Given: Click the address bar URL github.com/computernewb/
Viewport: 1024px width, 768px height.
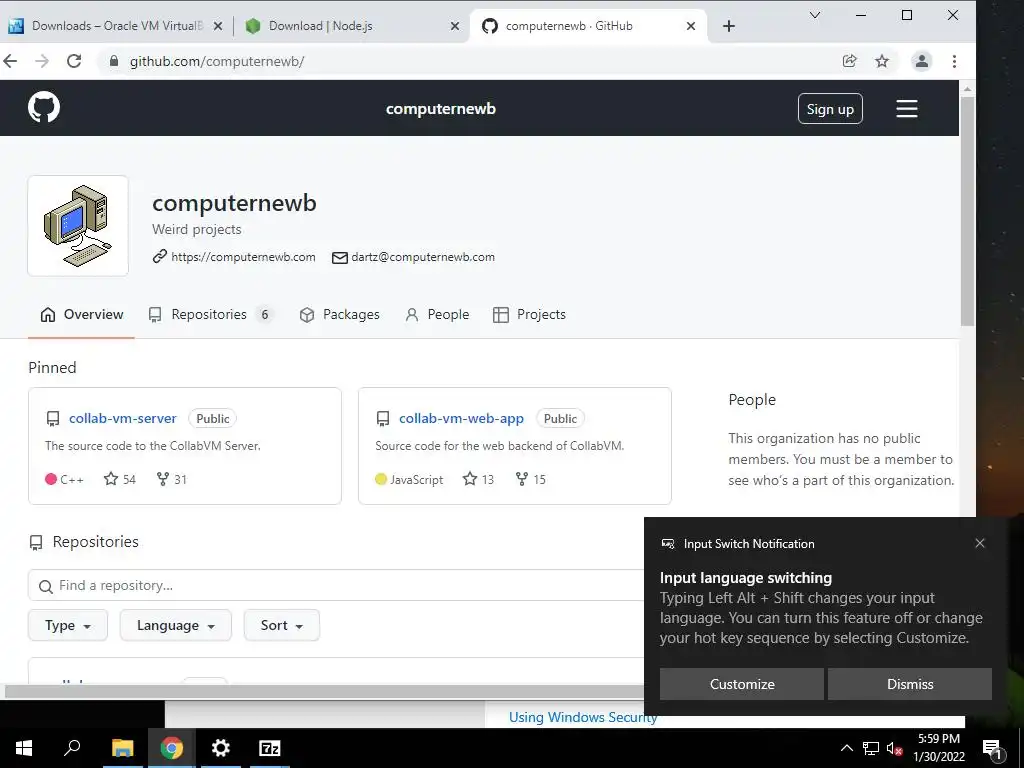Looking at the screenshot, I should (x=217, y=61).
